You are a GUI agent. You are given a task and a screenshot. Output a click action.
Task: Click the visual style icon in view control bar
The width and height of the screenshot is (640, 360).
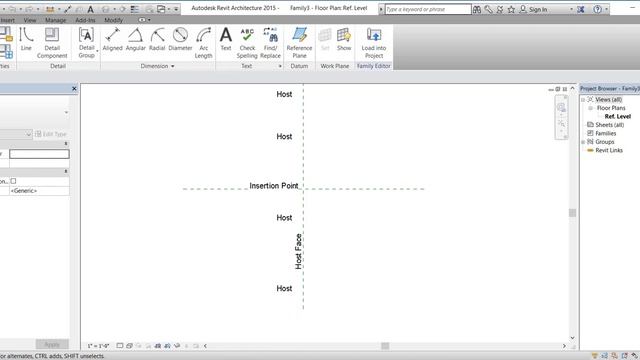(129, 346)
